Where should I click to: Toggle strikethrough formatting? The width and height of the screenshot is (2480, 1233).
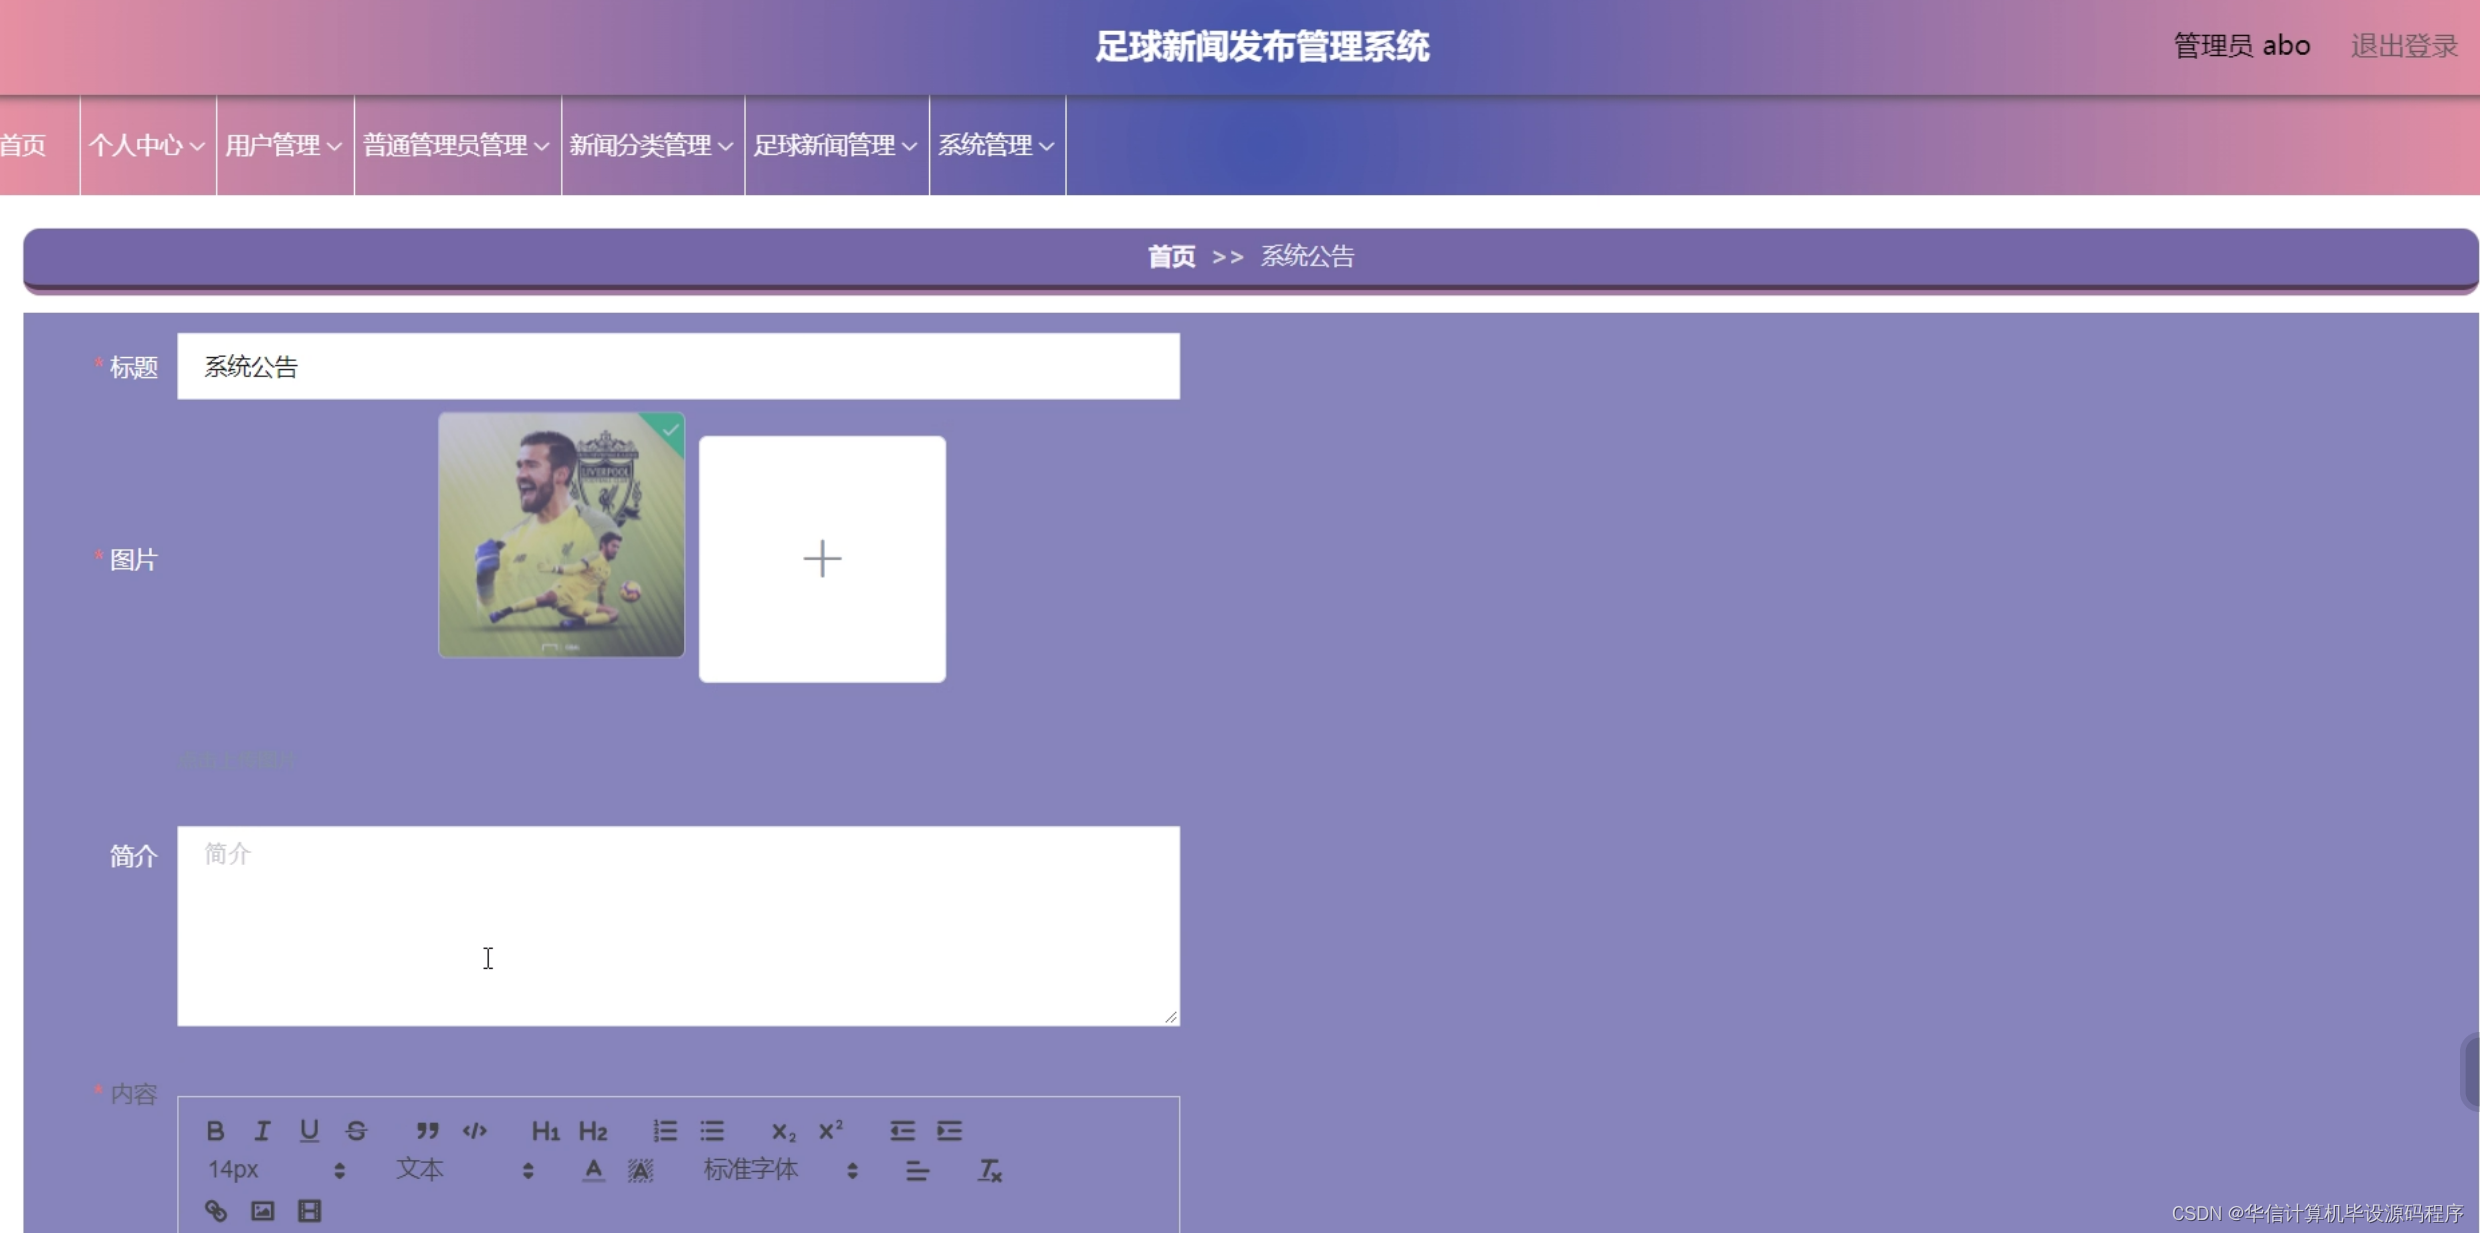[x=357, y=1130]
